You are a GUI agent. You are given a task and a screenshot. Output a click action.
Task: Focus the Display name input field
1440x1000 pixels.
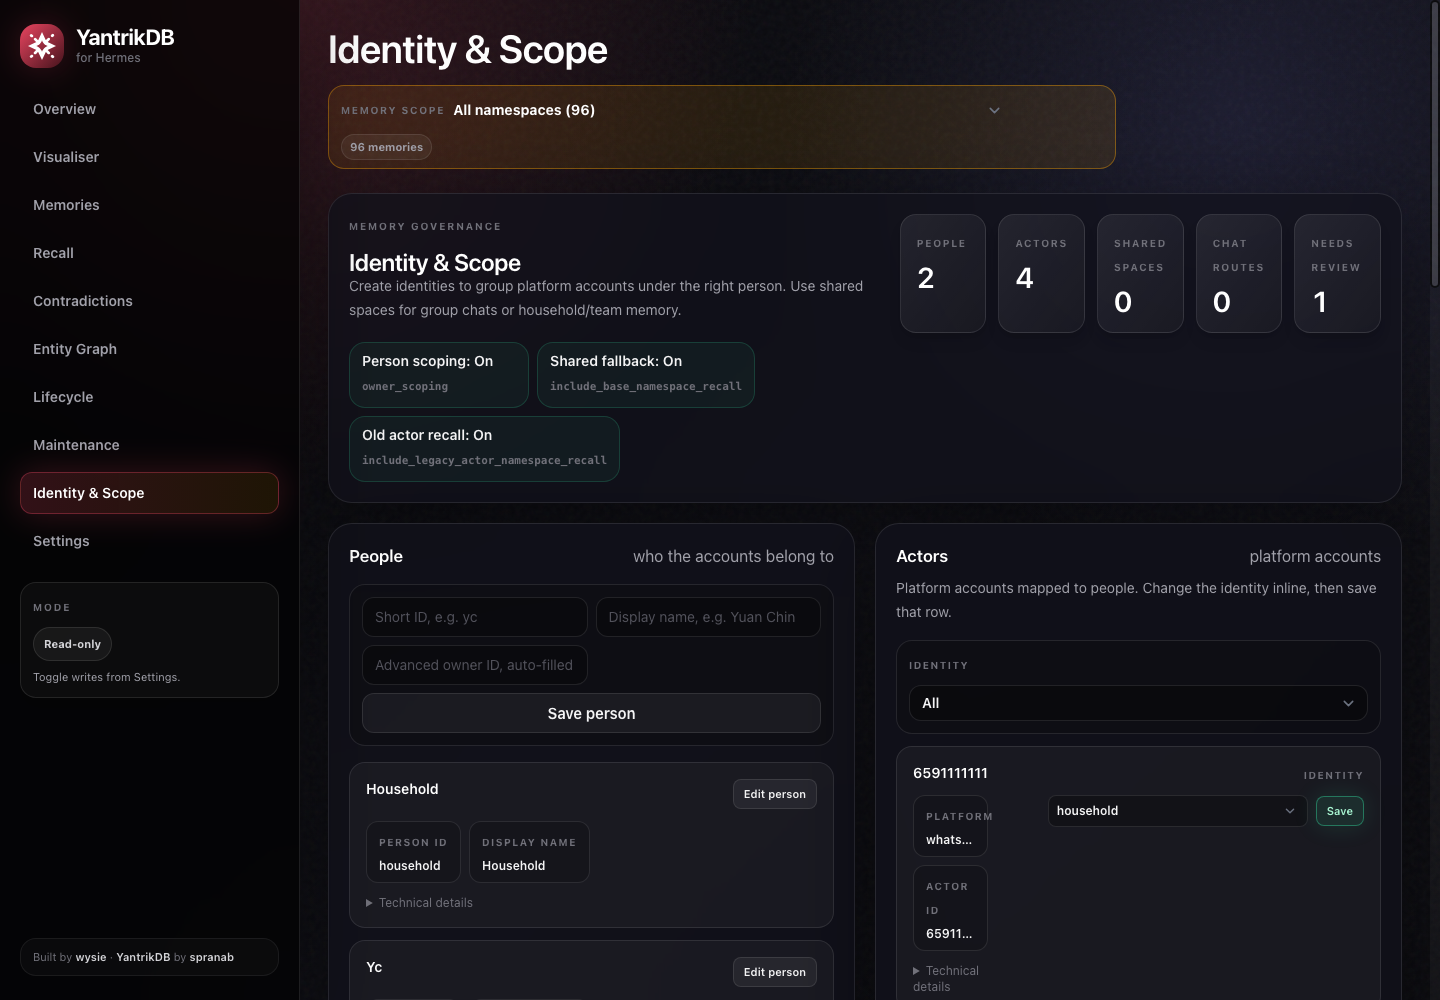point(708,617)
